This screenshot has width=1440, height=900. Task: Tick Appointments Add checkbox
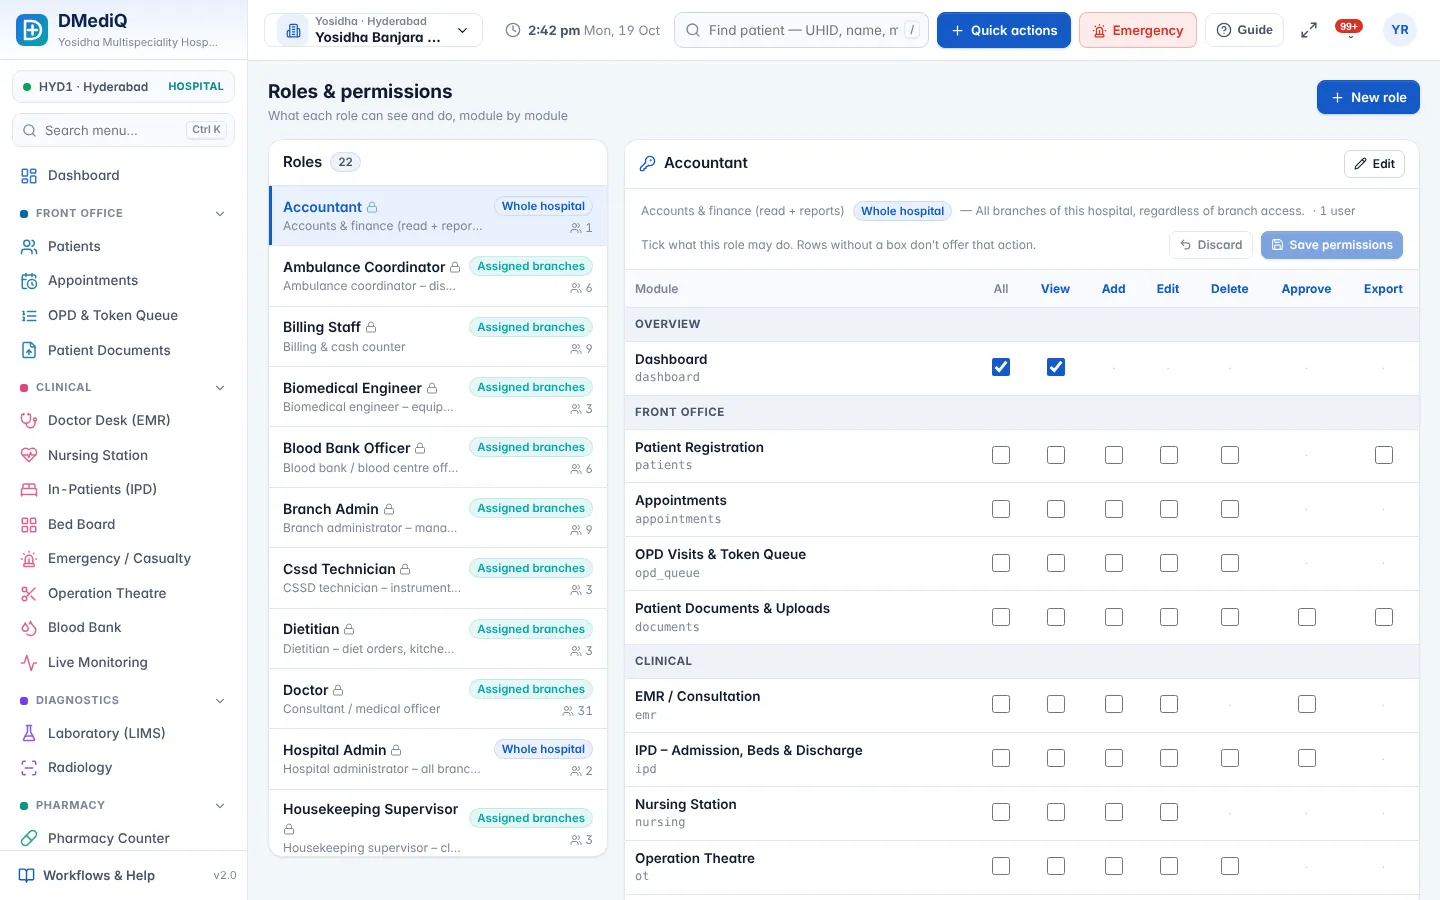coord(1114,509)
